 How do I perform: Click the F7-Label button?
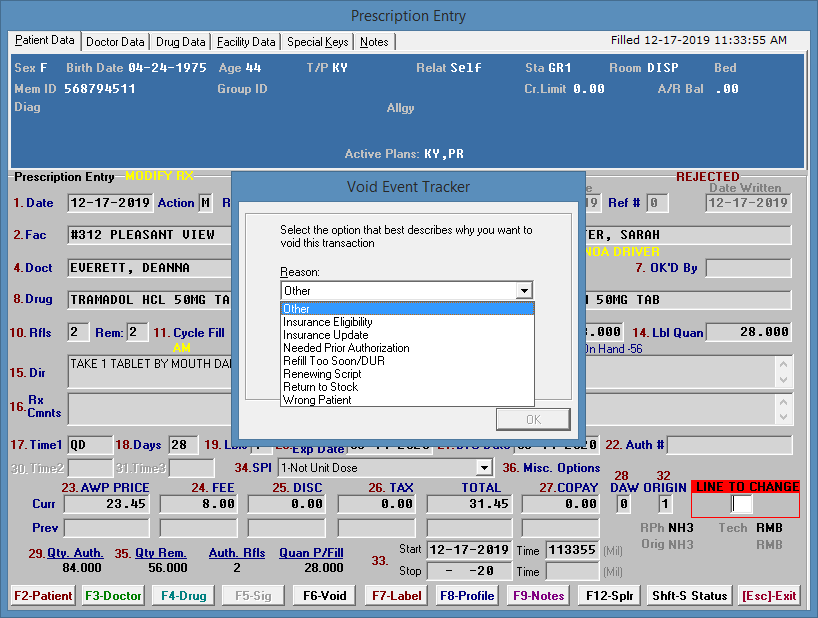pos(395,596)
